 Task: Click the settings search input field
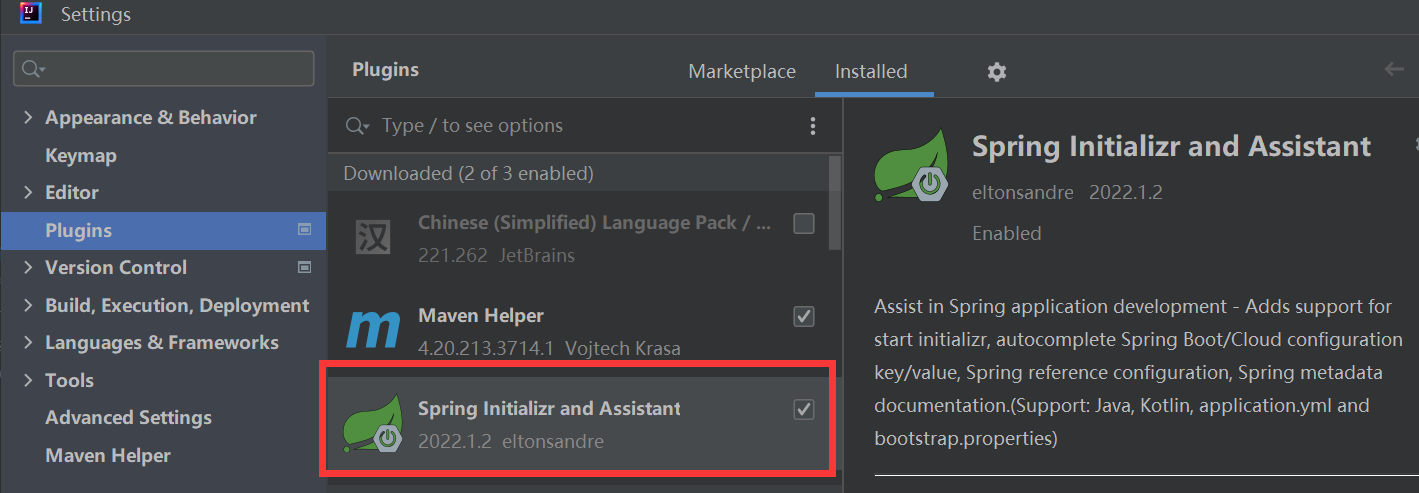pos(163,69)
